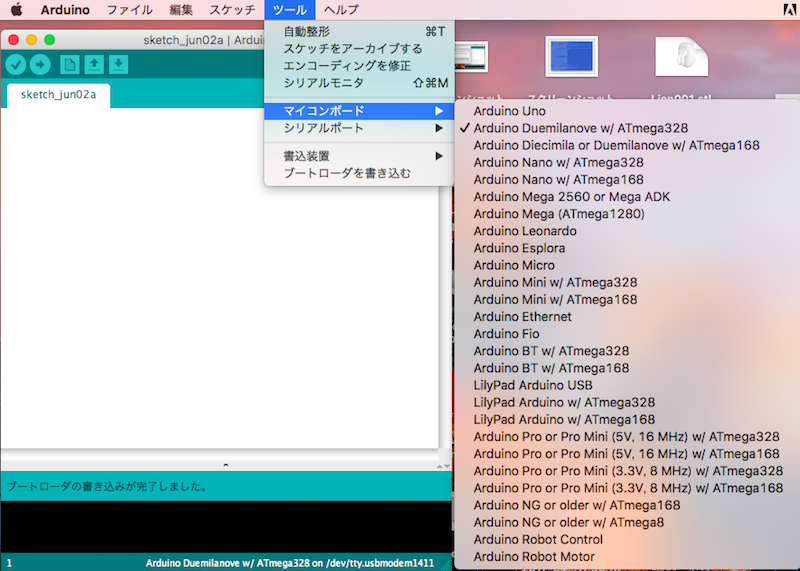Choose Arduino BT w/ ATmega168
This screenshot has width=800, height=571.
627,368
